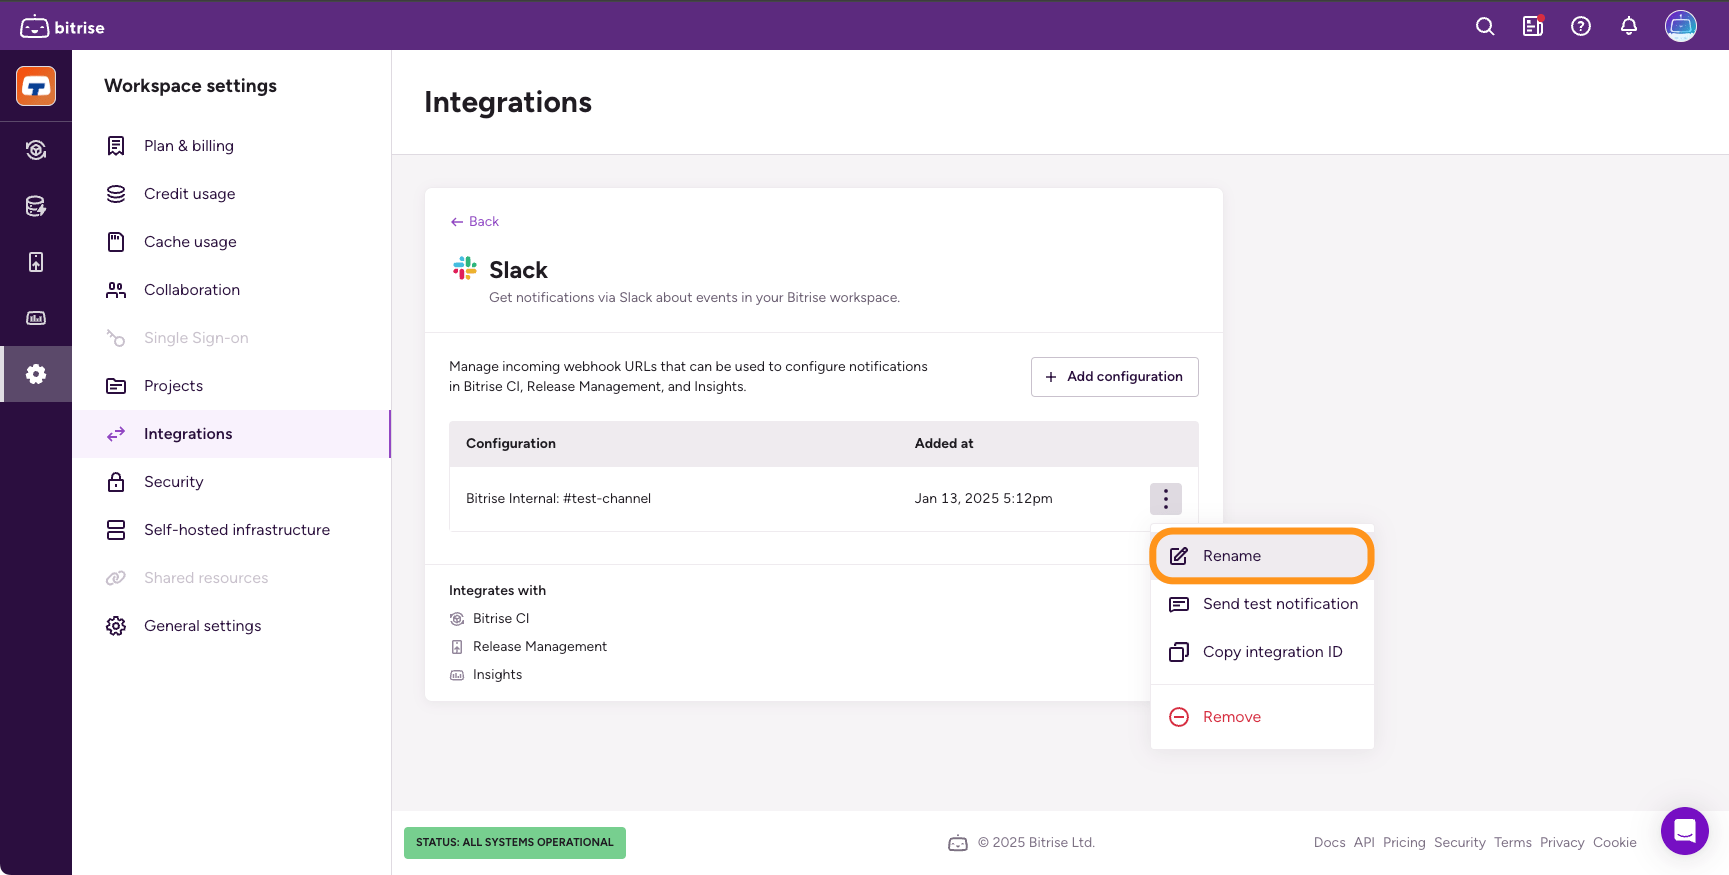
Task: Open Bitrise CI icon in left rail
Action: [36, 150]
